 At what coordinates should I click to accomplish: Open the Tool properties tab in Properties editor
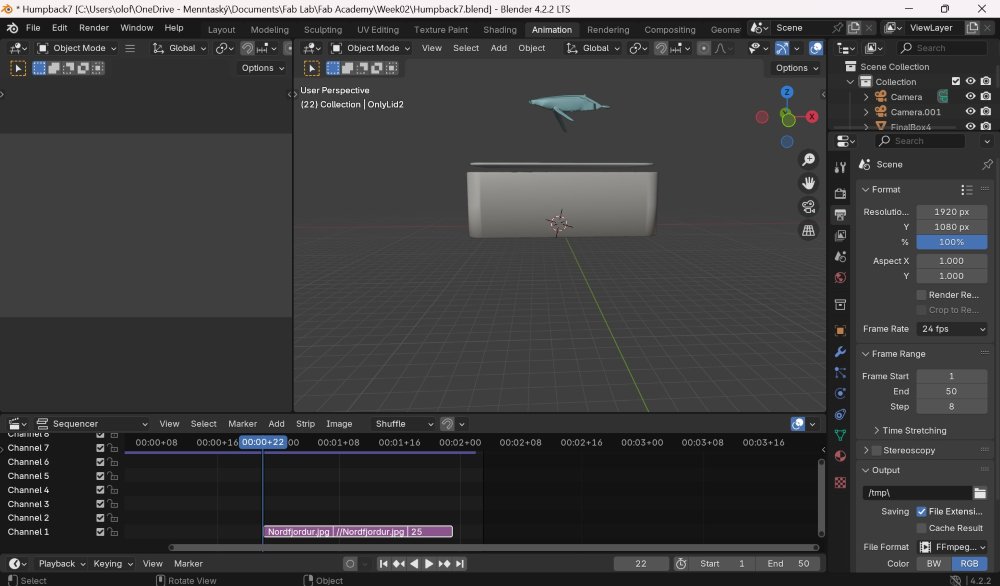840,168
